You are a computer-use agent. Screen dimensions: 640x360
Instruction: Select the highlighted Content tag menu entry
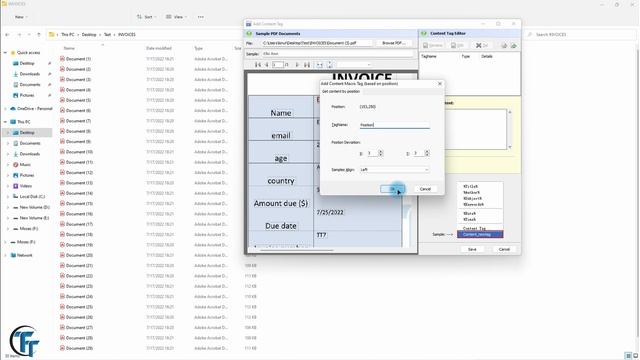tap(480, 234)
